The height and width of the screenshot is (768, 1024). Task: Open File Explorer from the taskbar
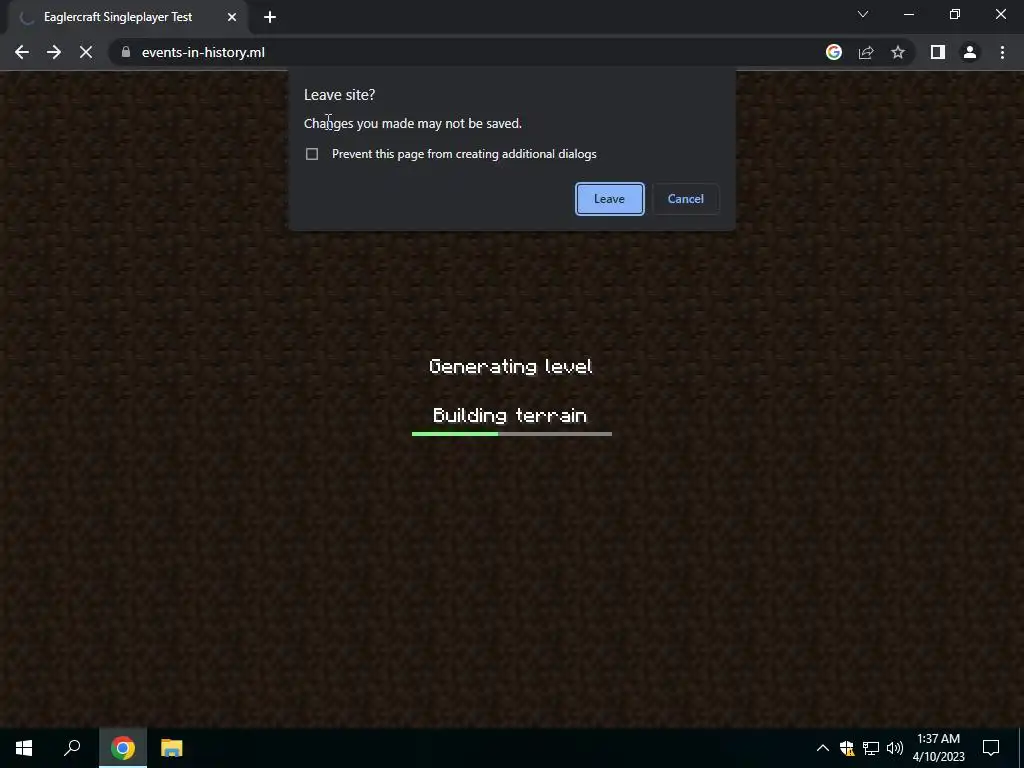[172, 748]
